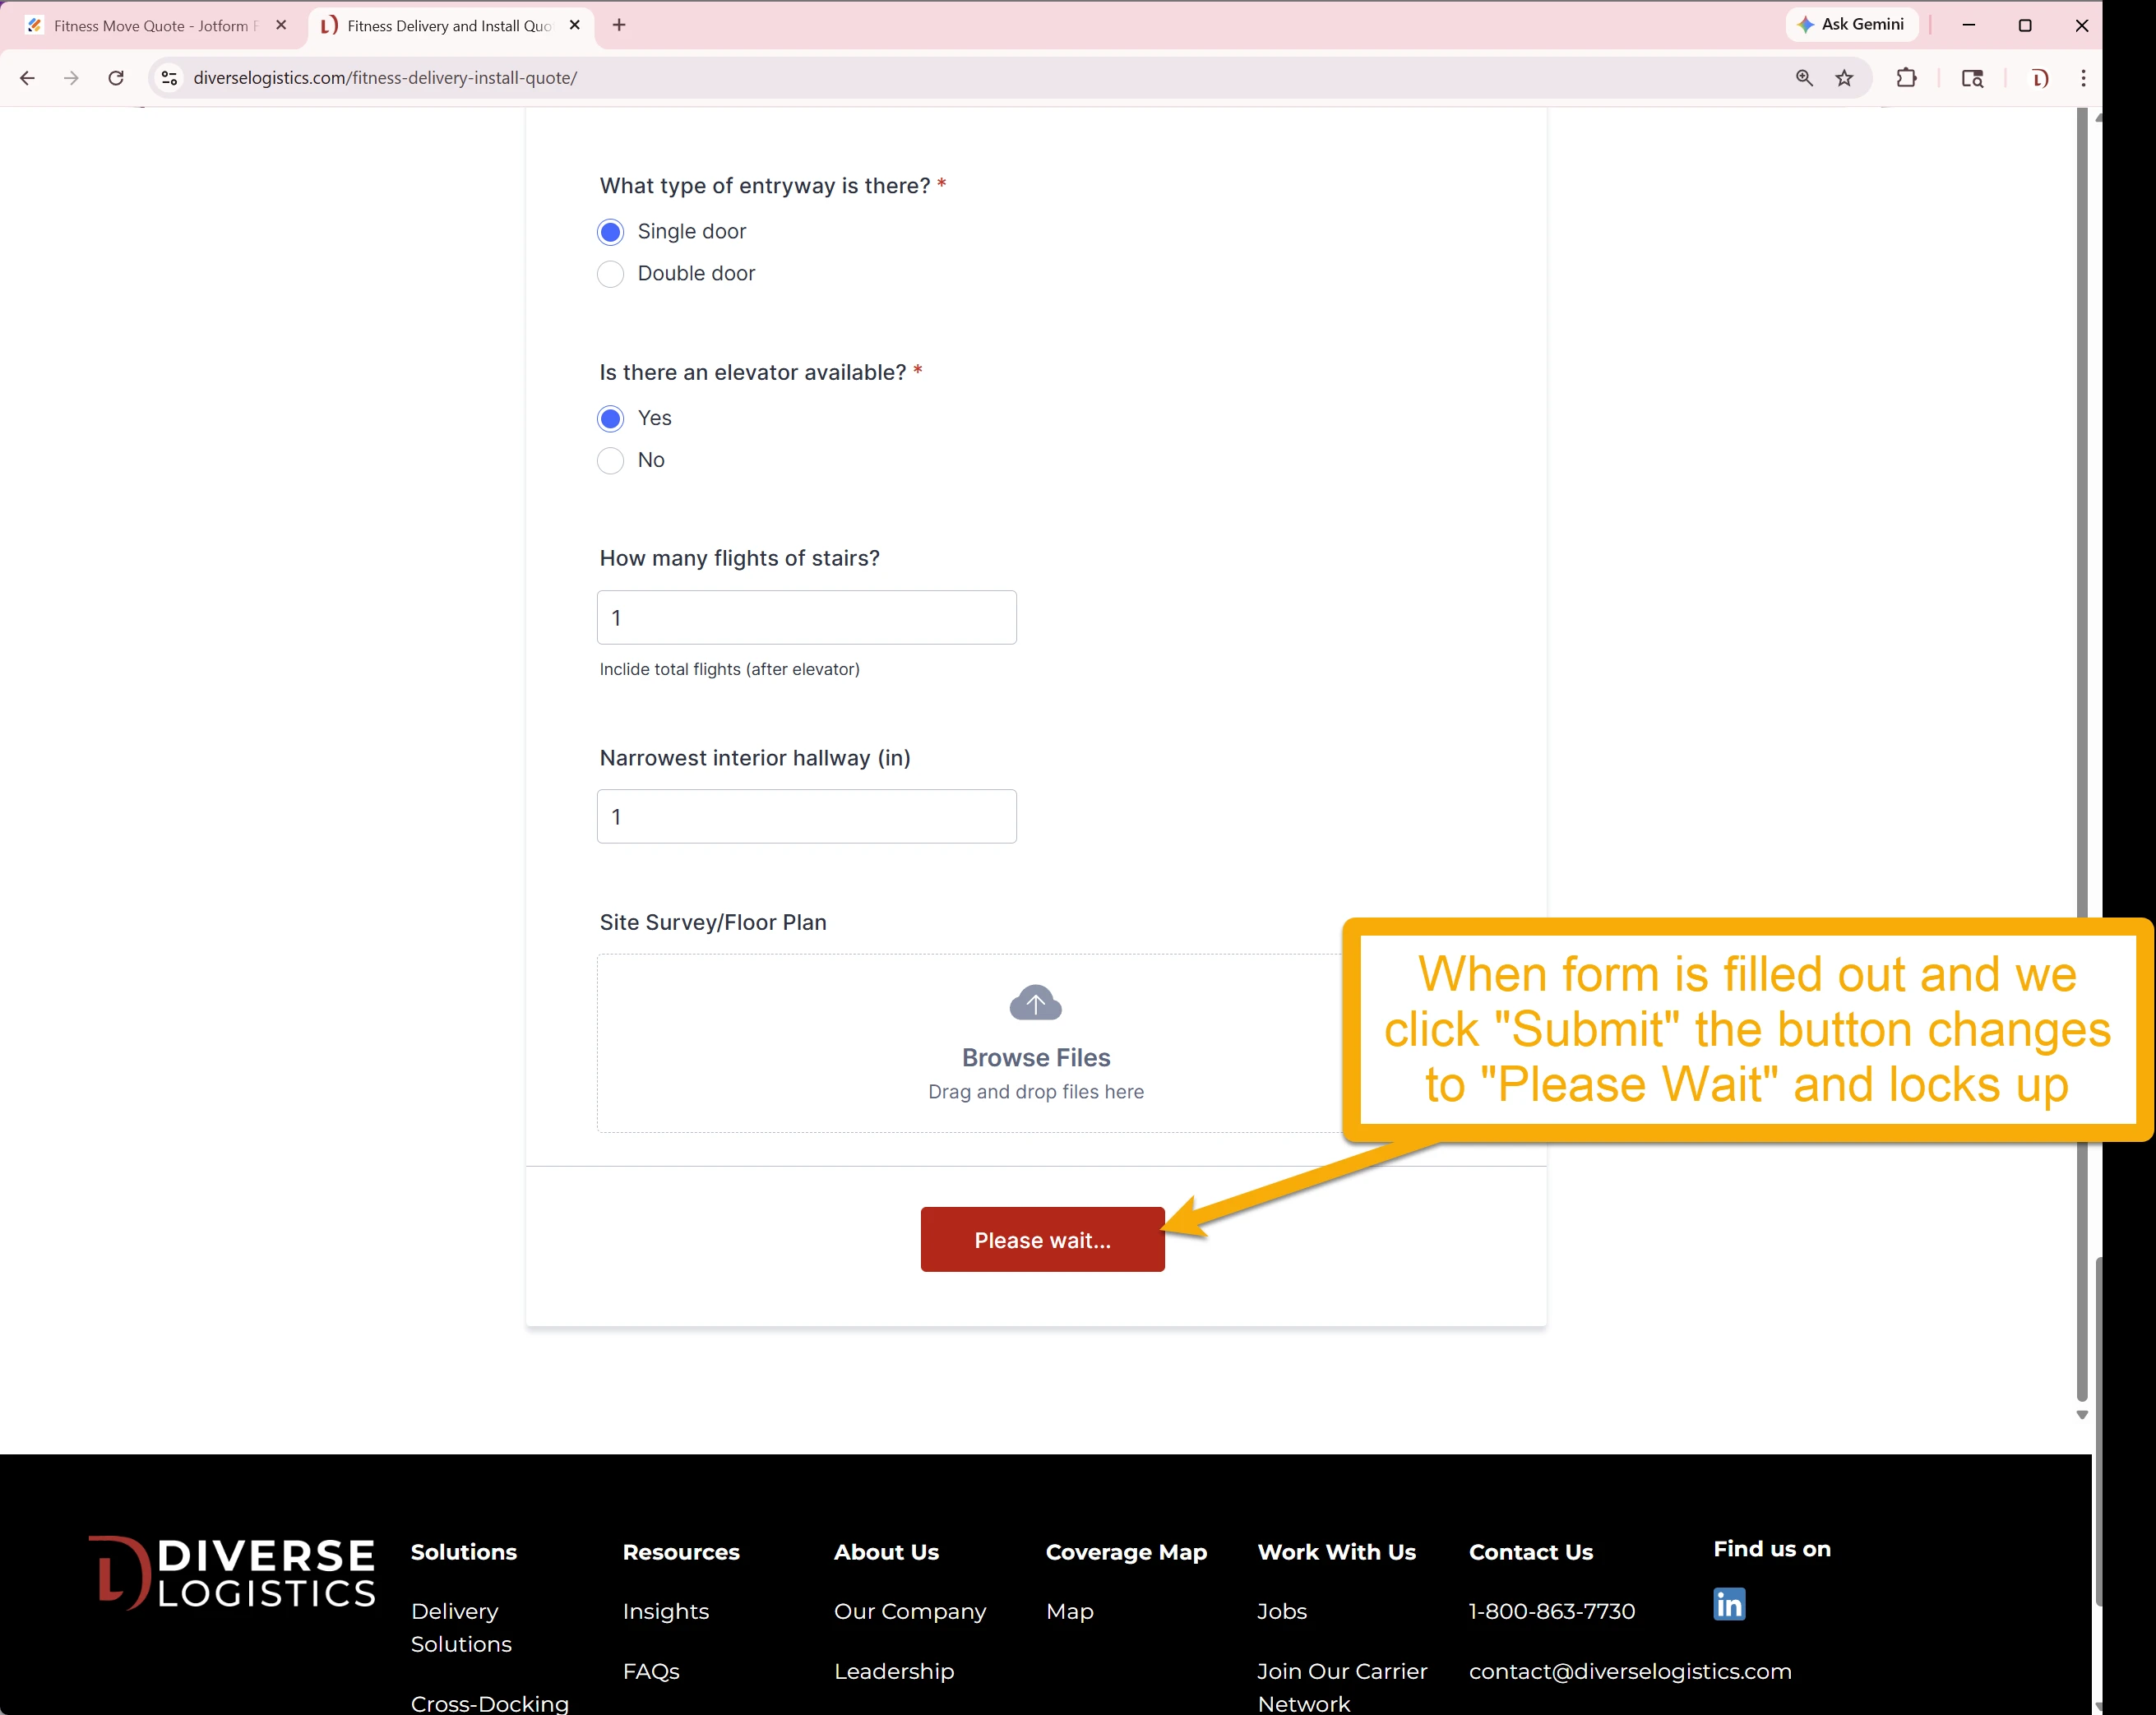Select the Double door radio button
This screenshot has height=1715, width=2156.
pos(610,273)
